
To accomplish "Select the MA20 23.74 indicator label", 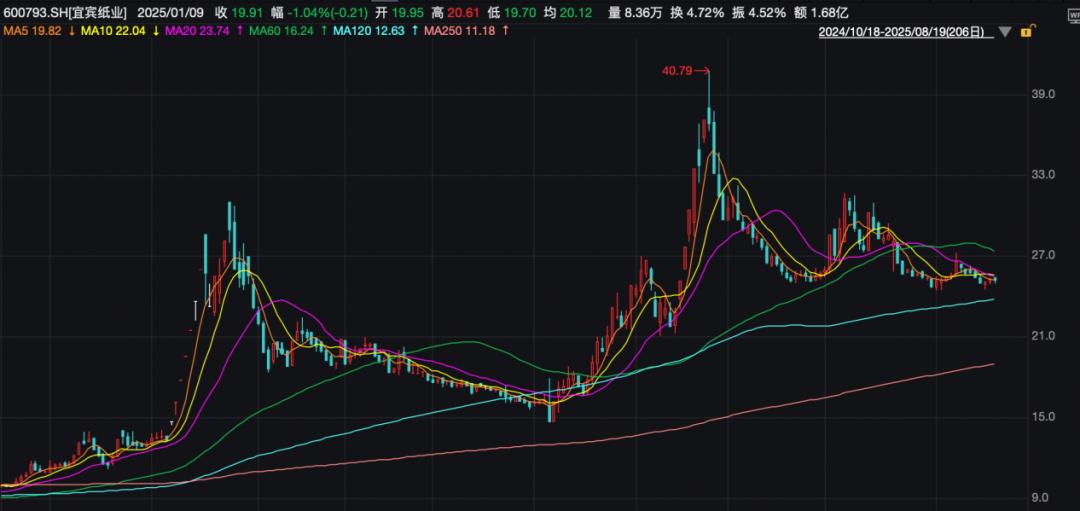I will (x=196, y=30).
